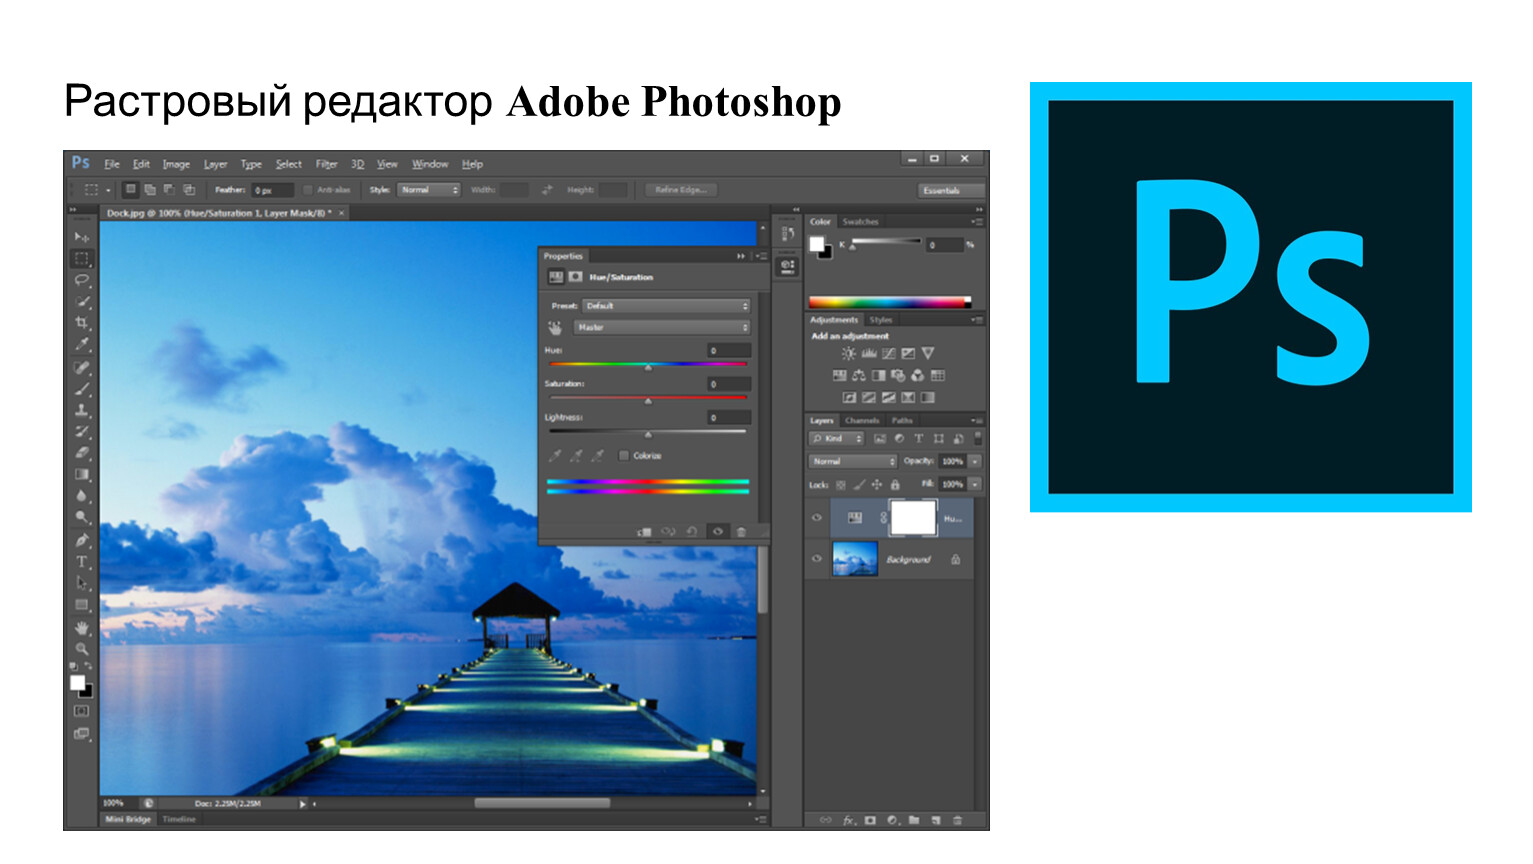This screenshot has width=1533, height=864.
Task: Toggle the layer filter switch
Action: point(978,438)
